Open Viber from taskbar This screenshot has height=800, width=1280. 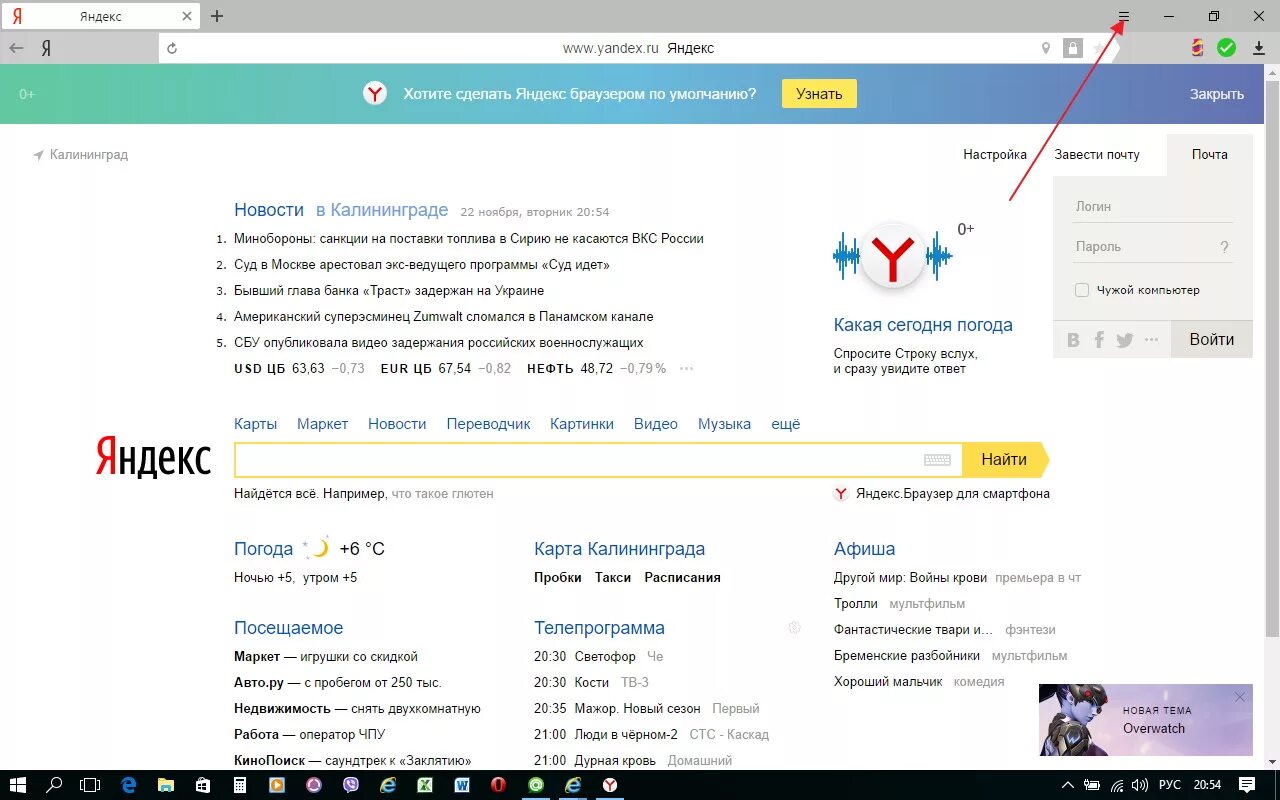click(350, 785)
